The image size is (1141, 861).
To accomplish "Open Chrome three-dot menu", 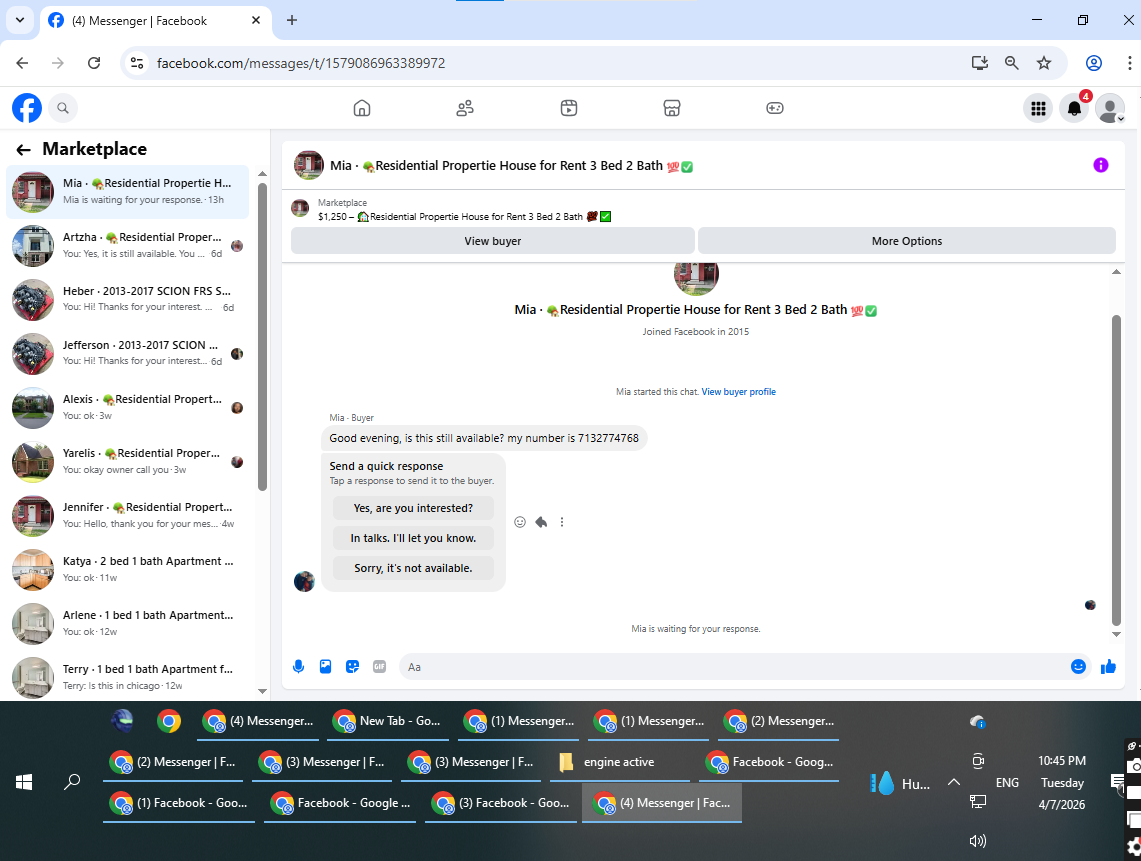I will 1129,63.
